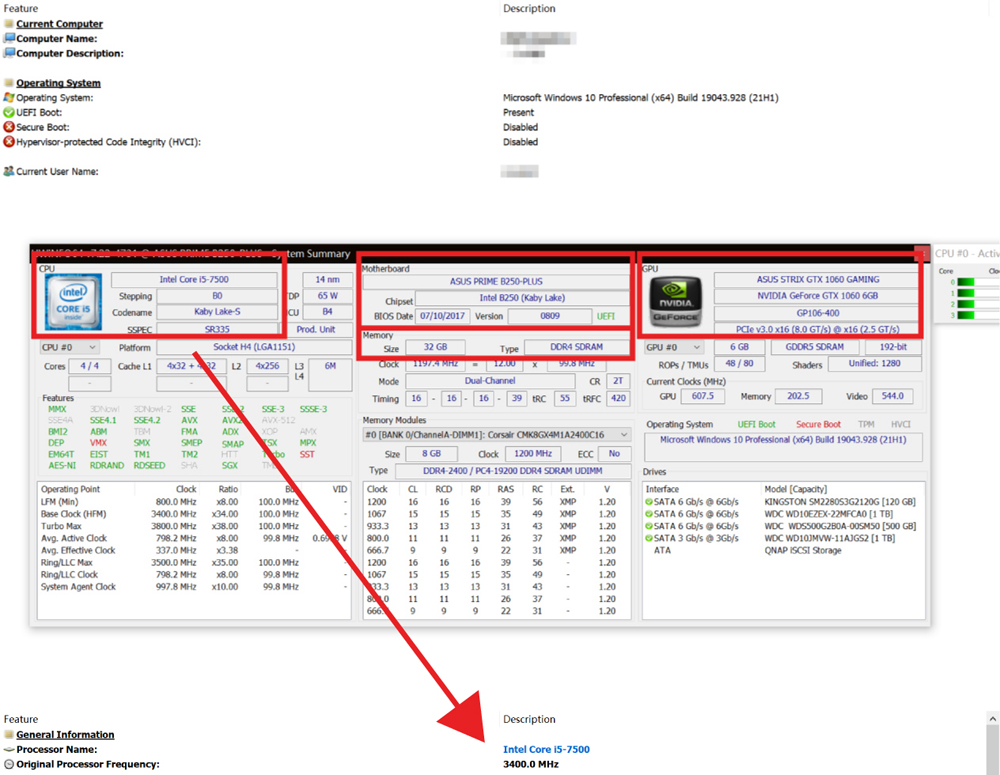Screen dimensions: 1000x775
Task: Click the Prod. Unit field
Action: 315,330
